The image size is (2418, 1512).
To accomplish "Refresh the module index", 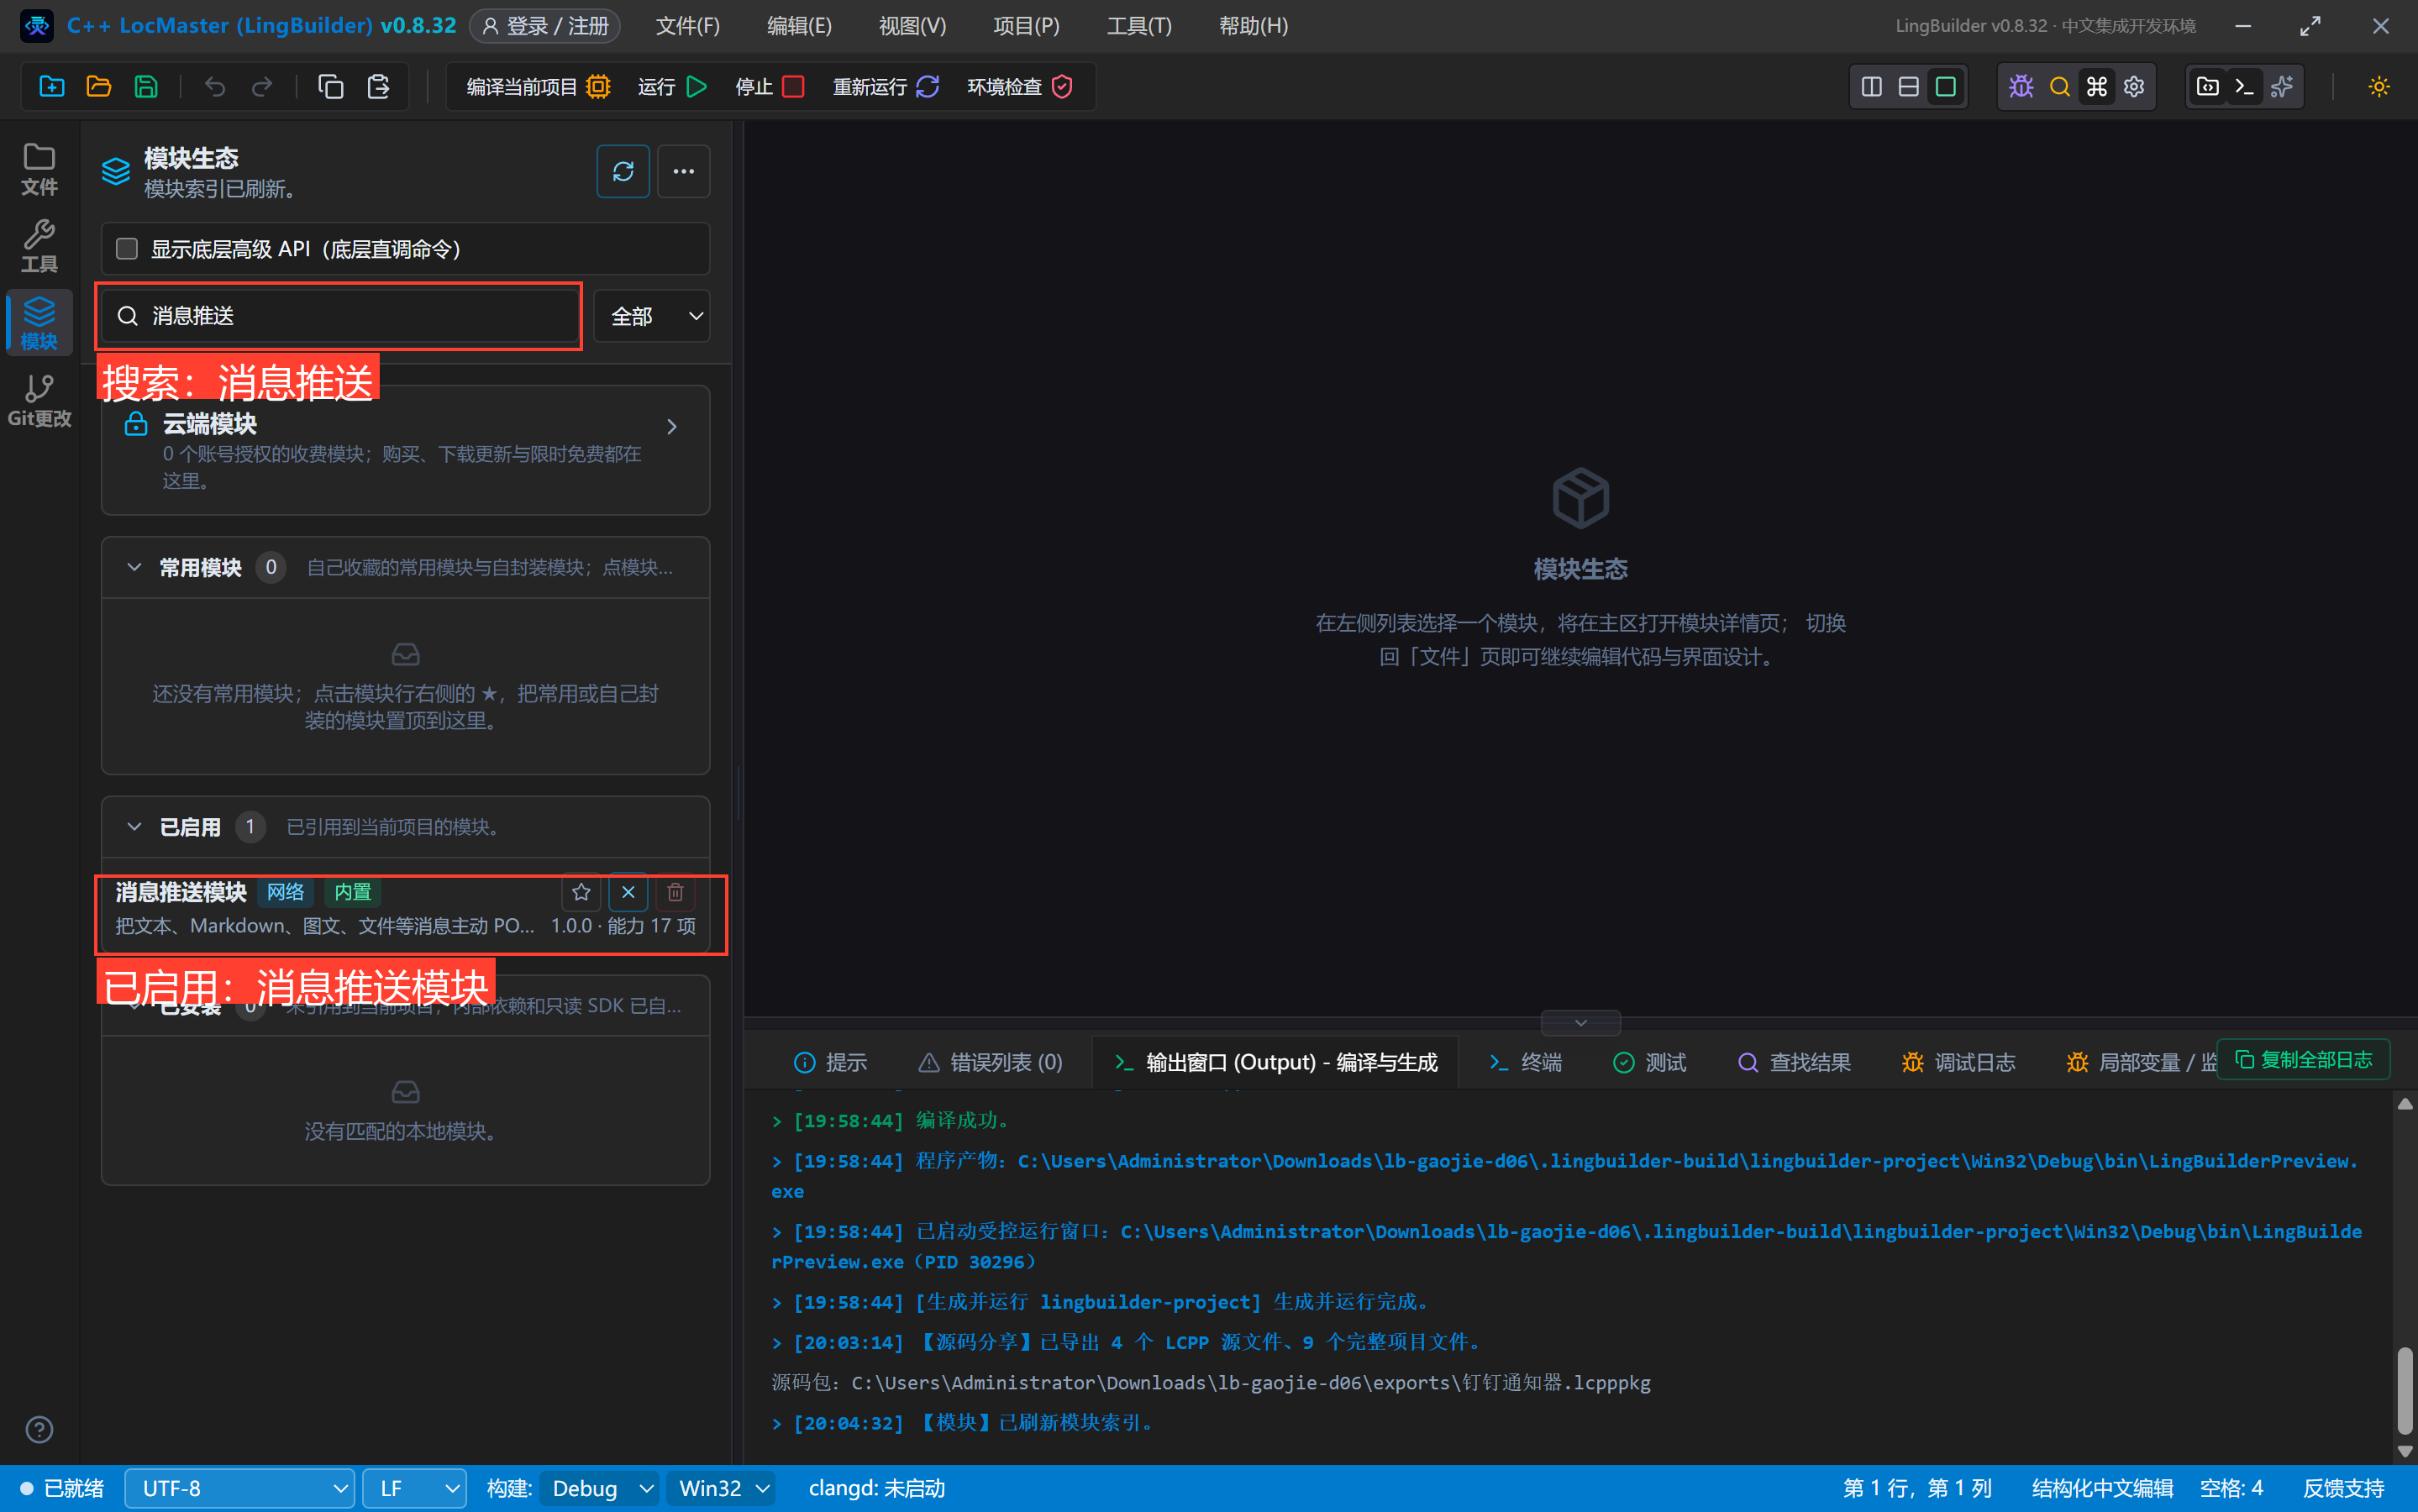I will [622, 171].
